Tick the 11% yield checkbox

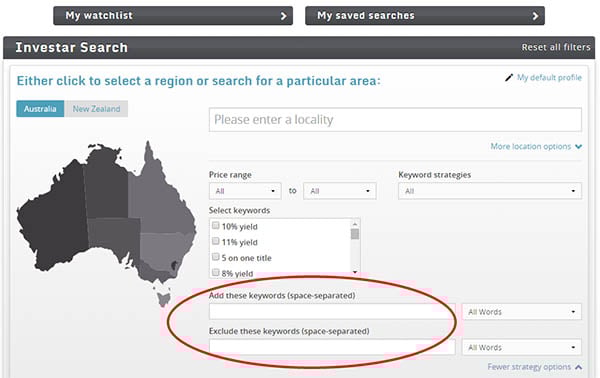pyautogui.click(x=216, y=241)
